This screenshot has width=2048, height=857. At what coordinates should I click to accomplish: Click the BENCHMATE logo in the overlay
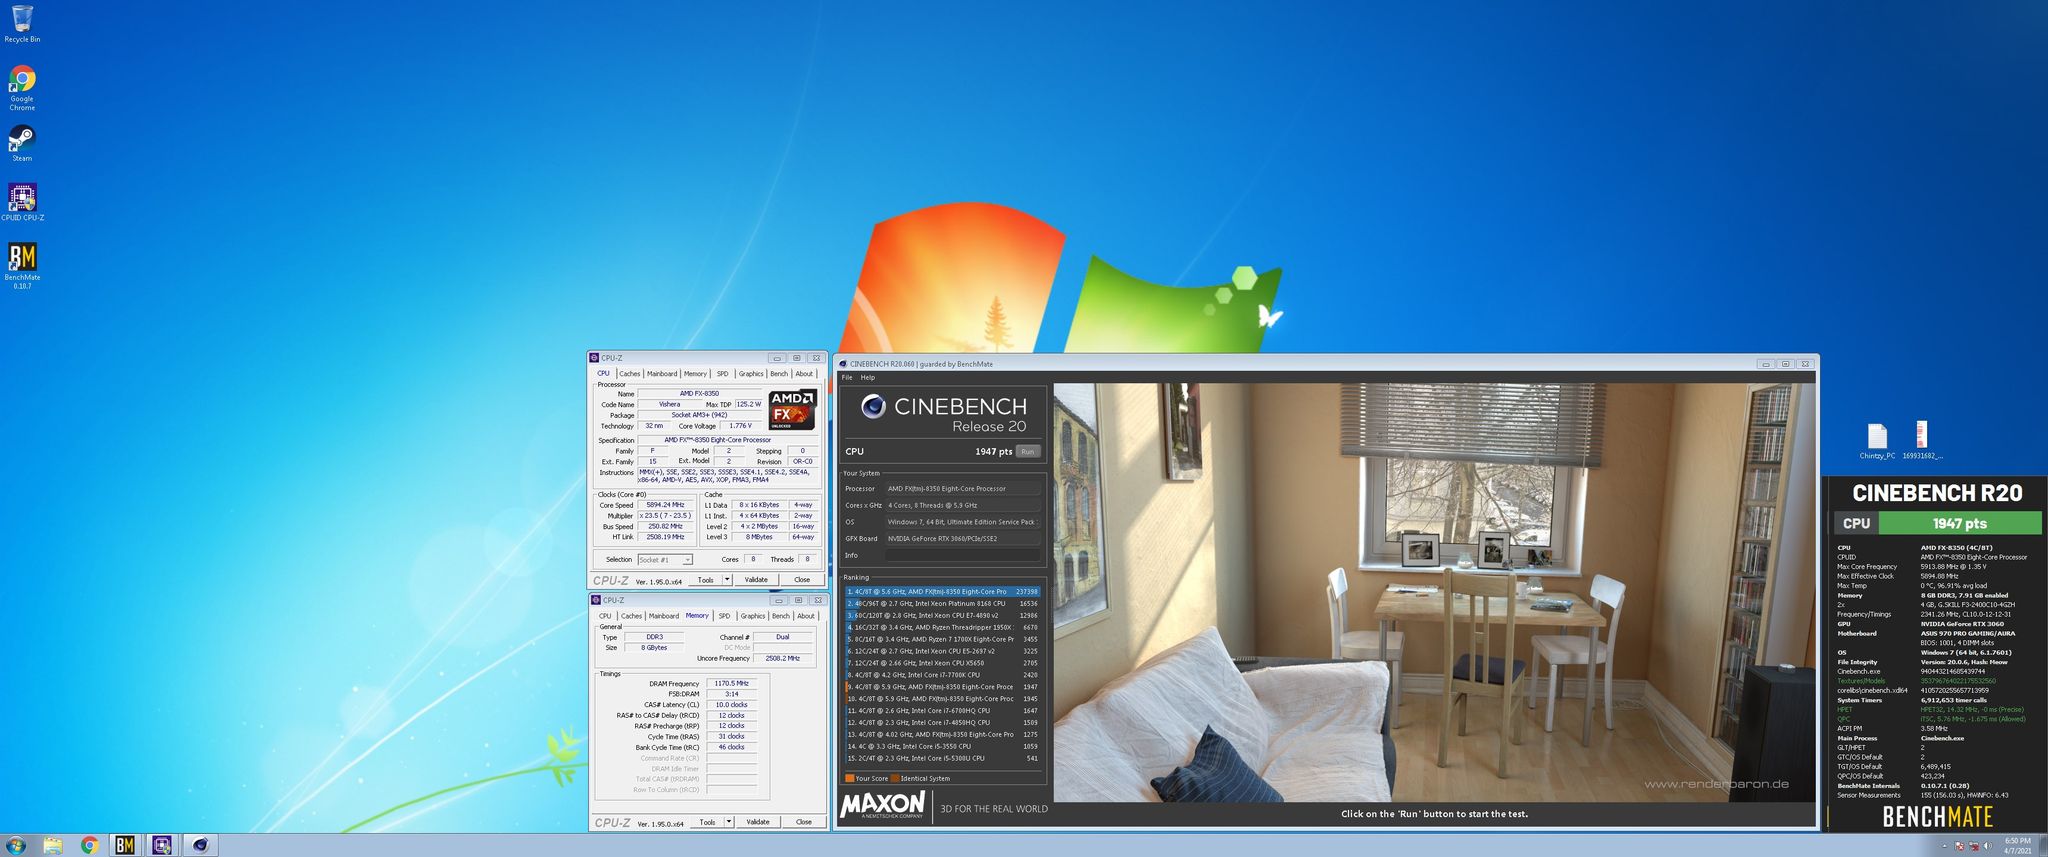coord(1937,816)
